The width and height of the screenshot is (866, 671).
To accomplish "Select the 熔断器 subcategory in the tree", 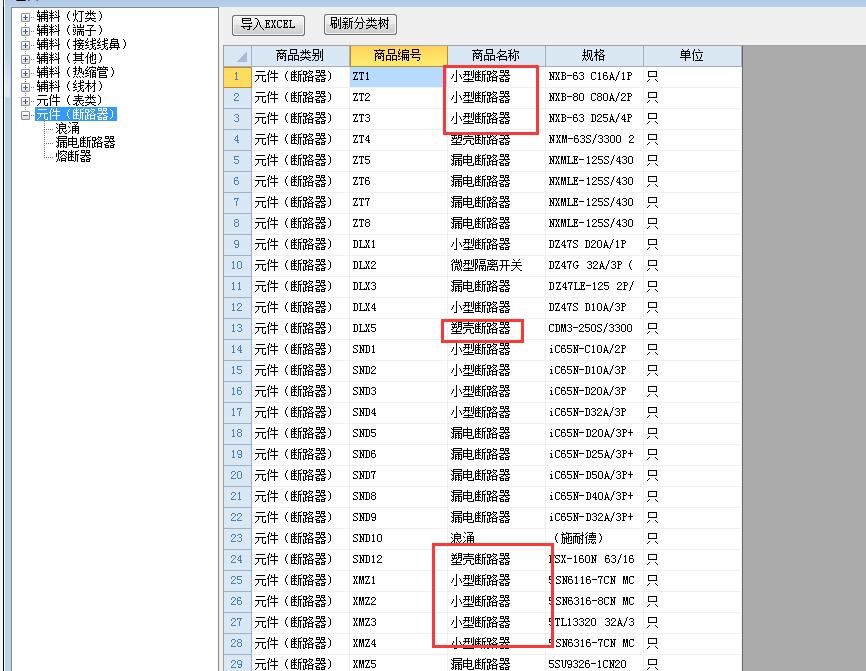I will (x=73, y=156).
